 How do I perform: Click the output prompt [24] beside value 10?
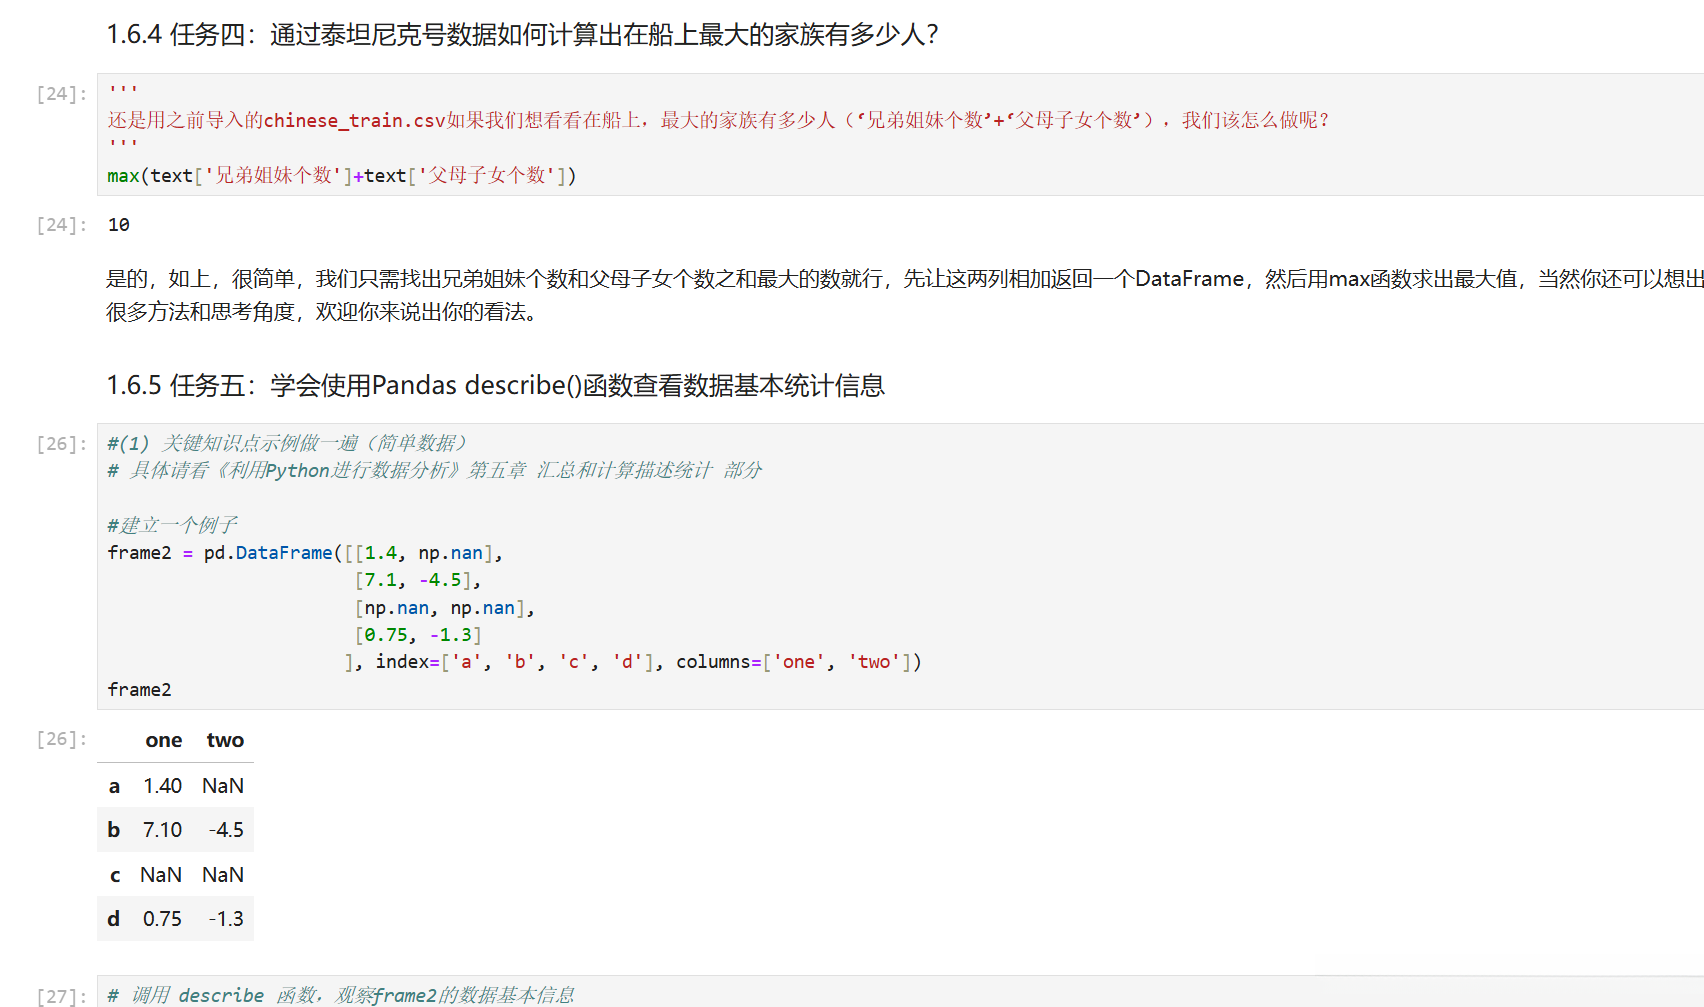[x=62, y=225]
